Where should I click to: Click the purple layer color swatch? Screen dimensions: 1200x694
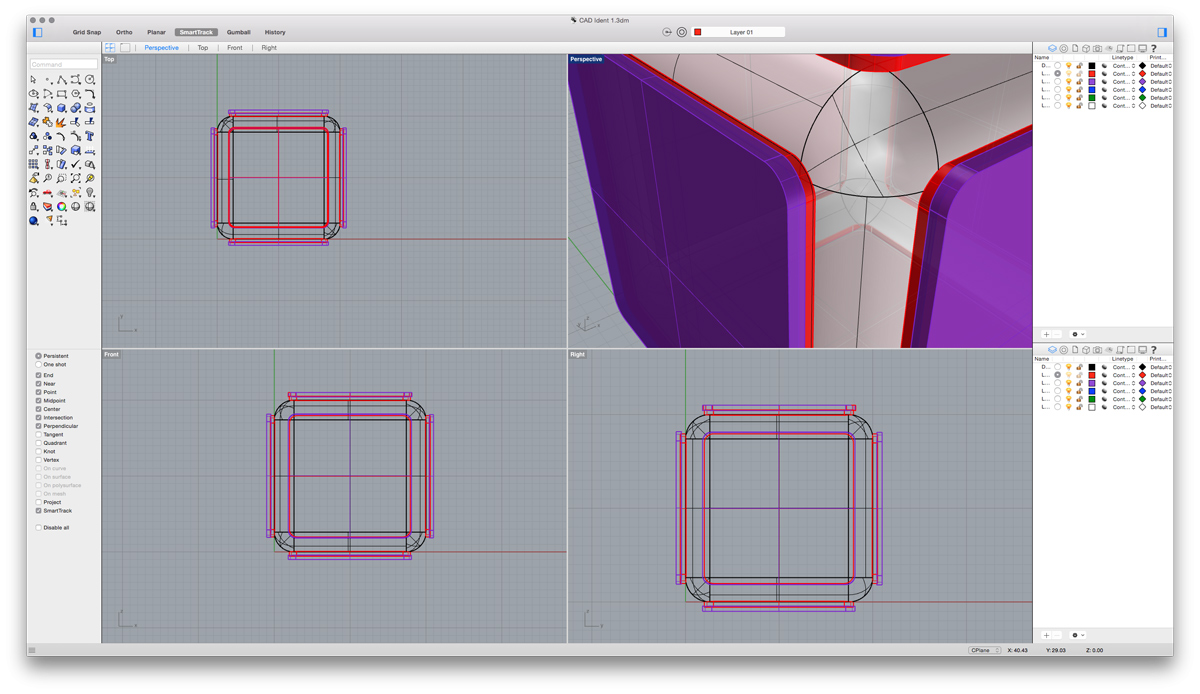coord(1091,81)
